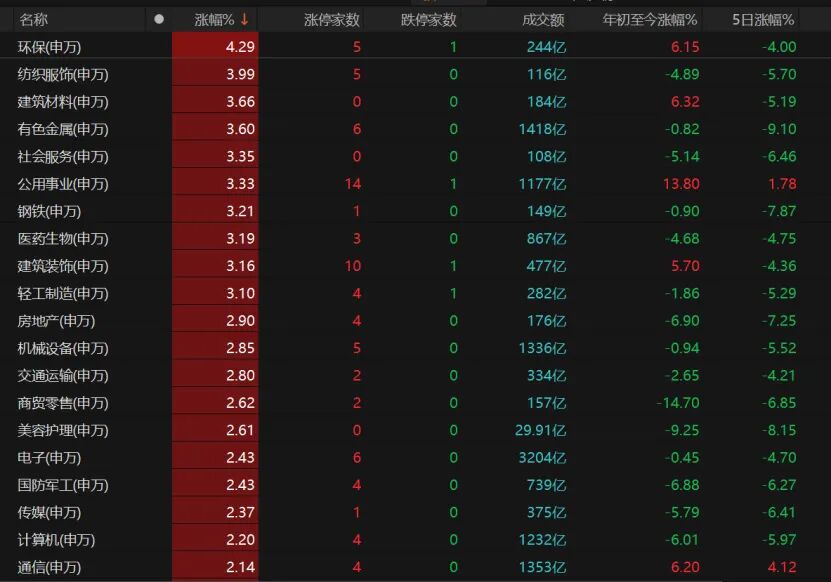Click year-to-date value 6.15
Viewport: 831px width, 582px height.
685,47
